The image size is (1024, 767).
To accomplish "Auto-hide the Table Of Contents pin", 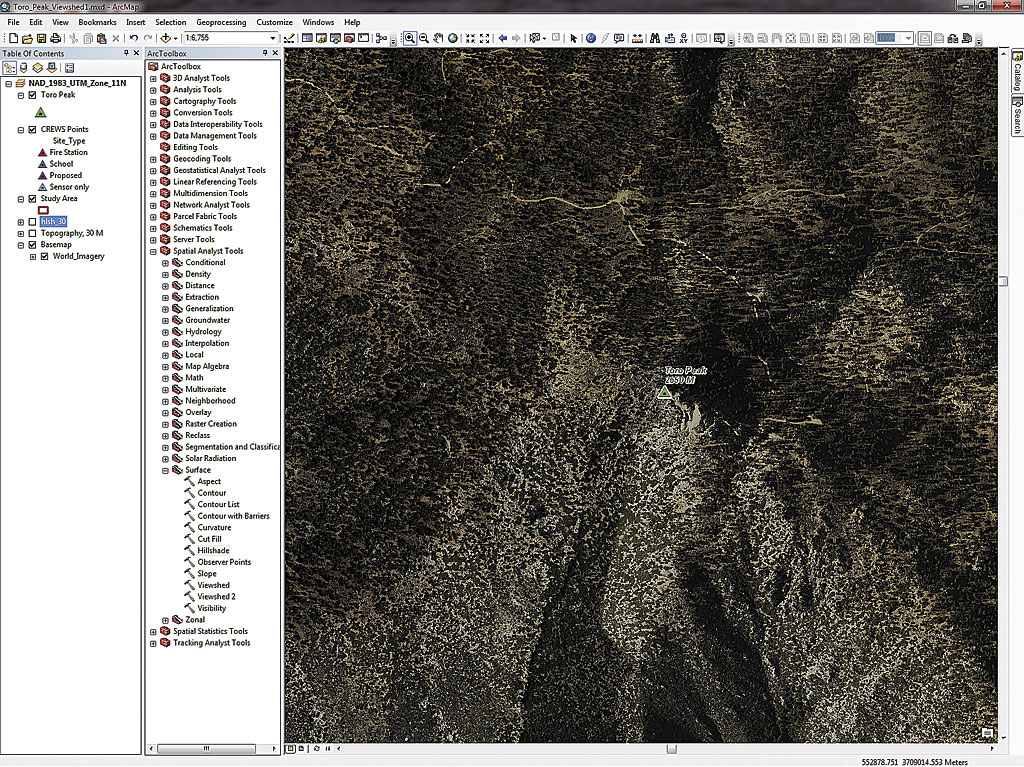I will (126, 53).
